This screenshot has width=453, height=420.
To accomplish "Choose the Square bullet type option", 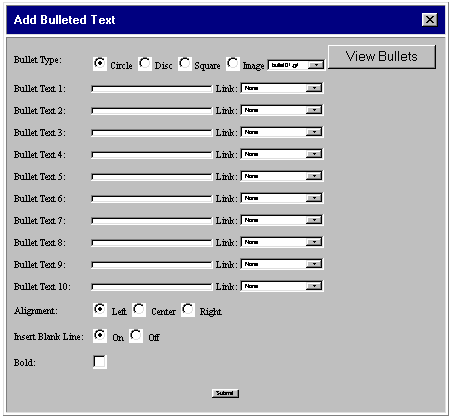I will click(185, 63).
